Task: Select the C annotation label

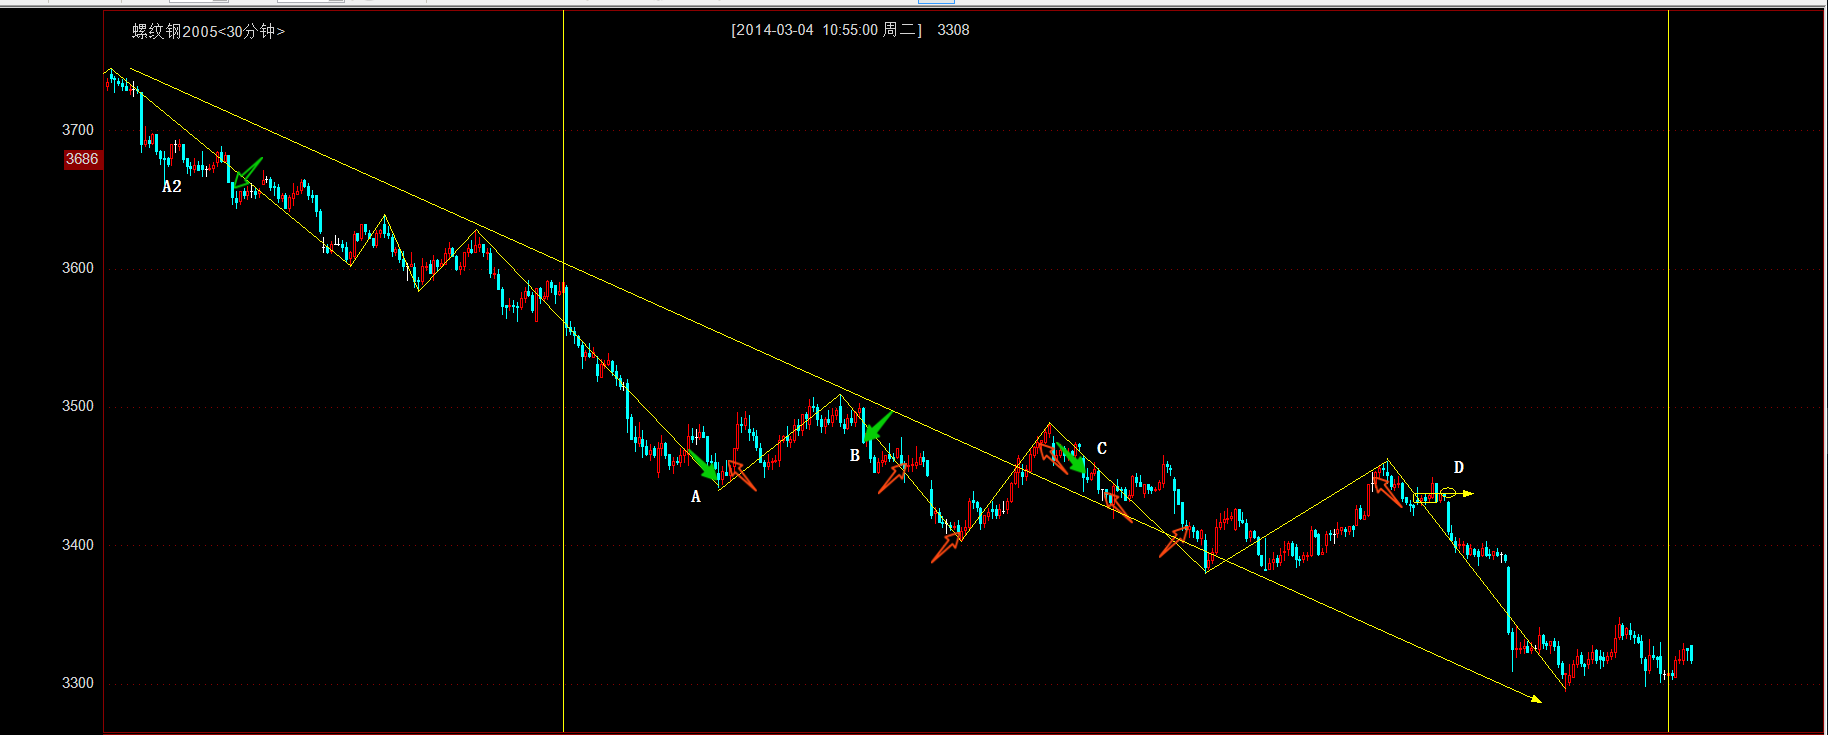Action: tap(1102, 448)
